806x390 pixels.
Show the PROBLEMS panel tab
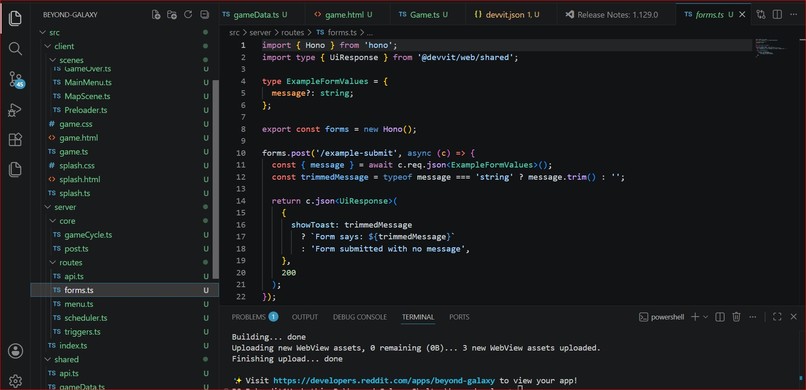point(254,317)
